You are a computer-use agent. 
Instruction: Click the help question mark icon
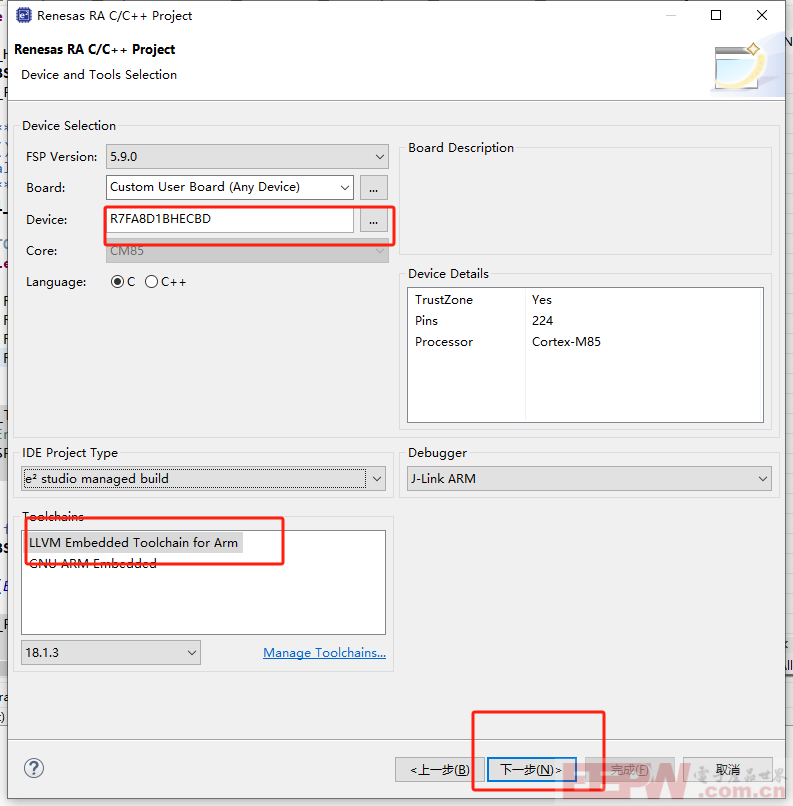[x=34, y=768]
